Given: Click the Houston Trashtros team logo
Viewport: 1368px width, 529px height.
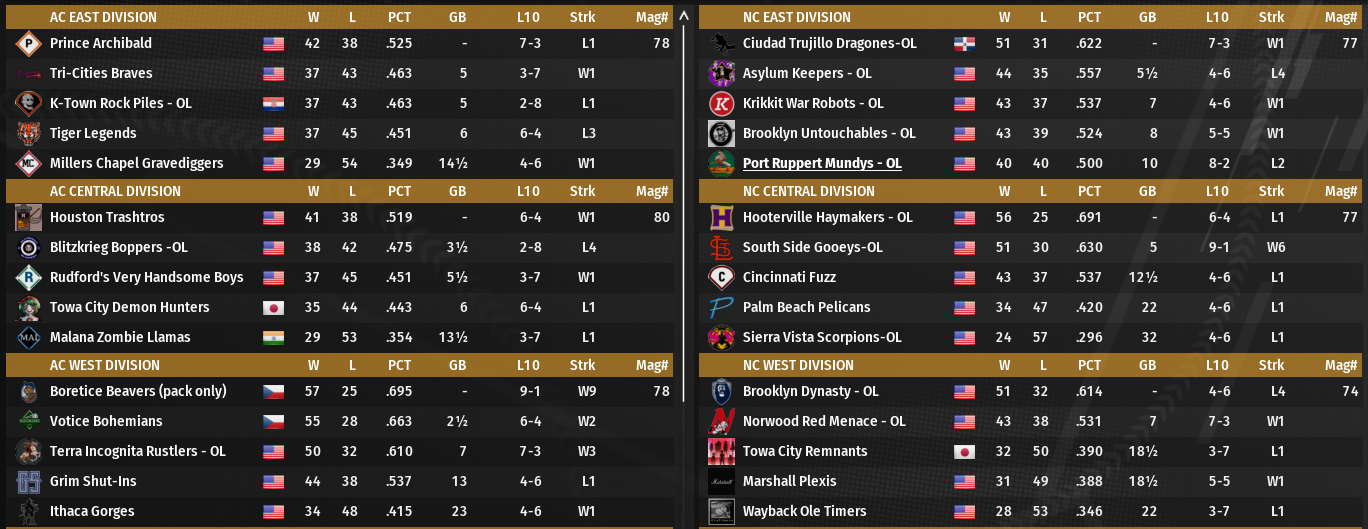Looking at the screenshot, I should tap(28, 218).
